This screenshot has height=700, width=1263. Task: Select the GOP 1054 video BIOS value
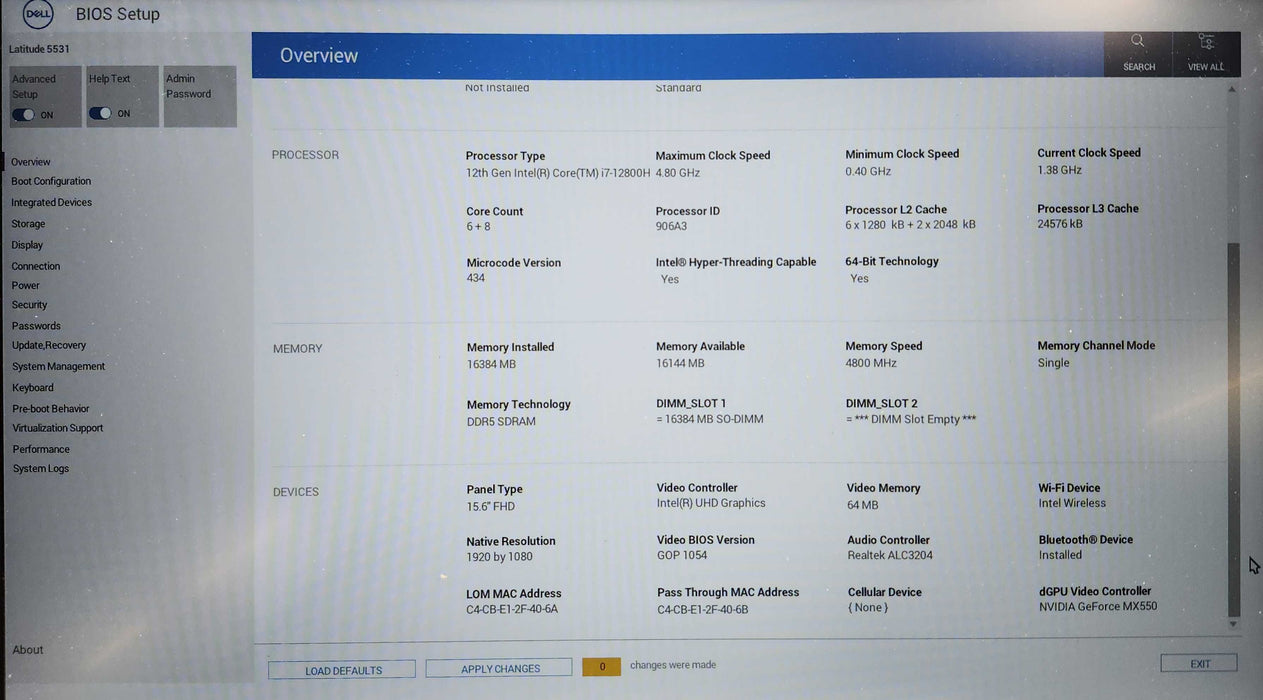click(x=682, y=555)
